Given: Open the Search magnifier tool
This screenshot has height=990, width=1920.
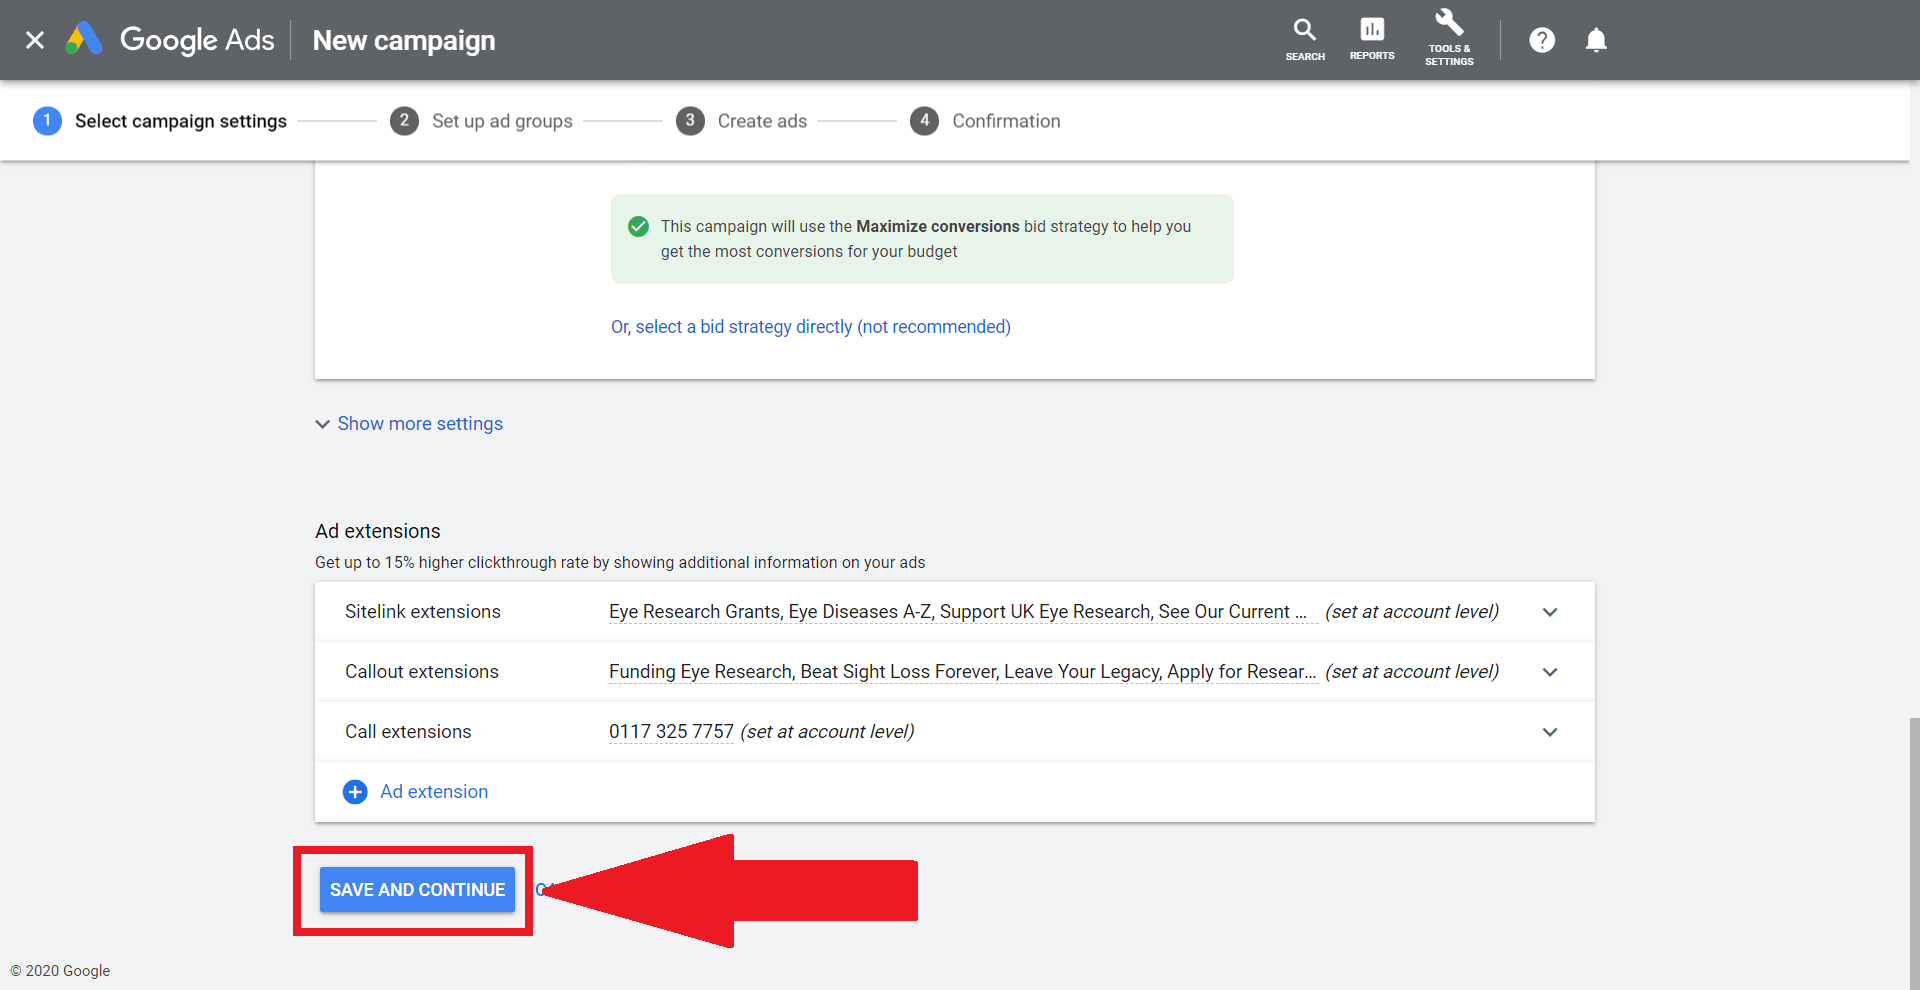Looking at the screenshot, I should pyautogui.click(x=1305, y=40).
